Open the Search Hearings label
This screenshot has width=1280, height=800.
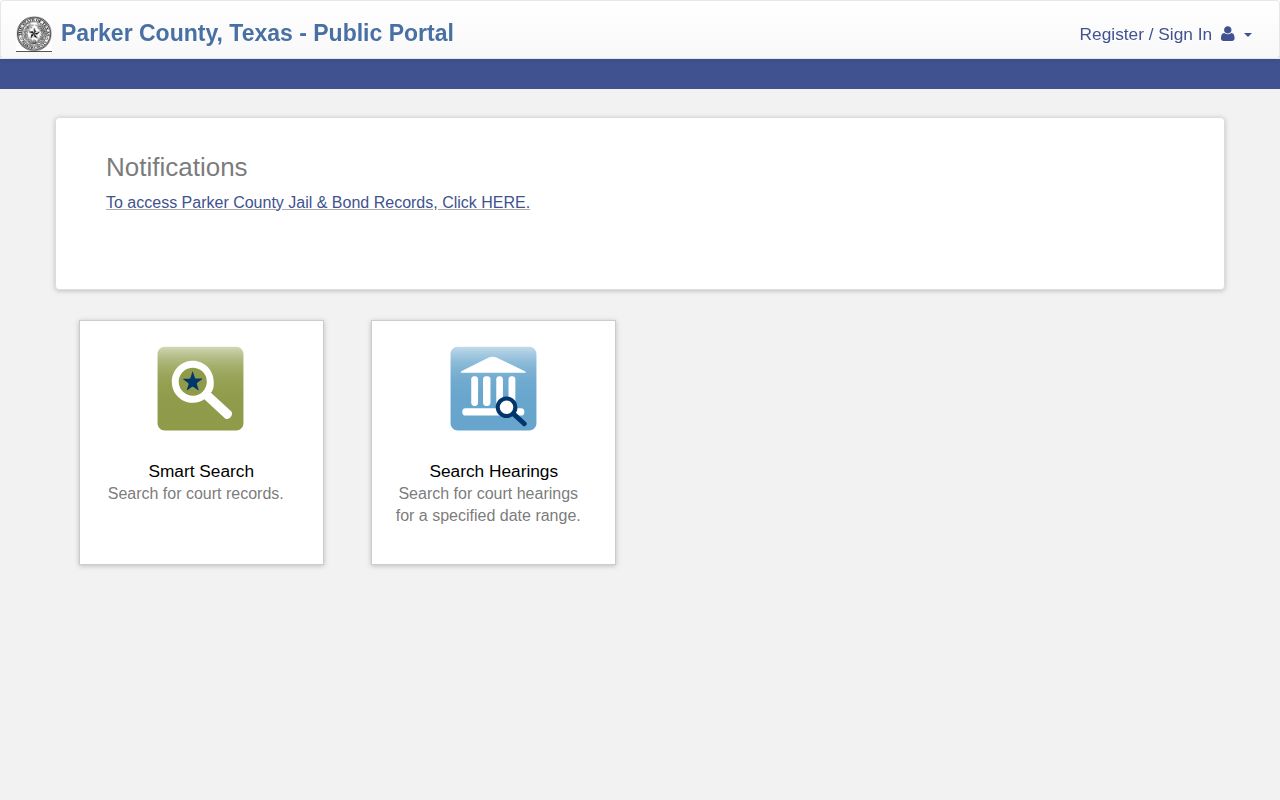[x=493, y=471]
